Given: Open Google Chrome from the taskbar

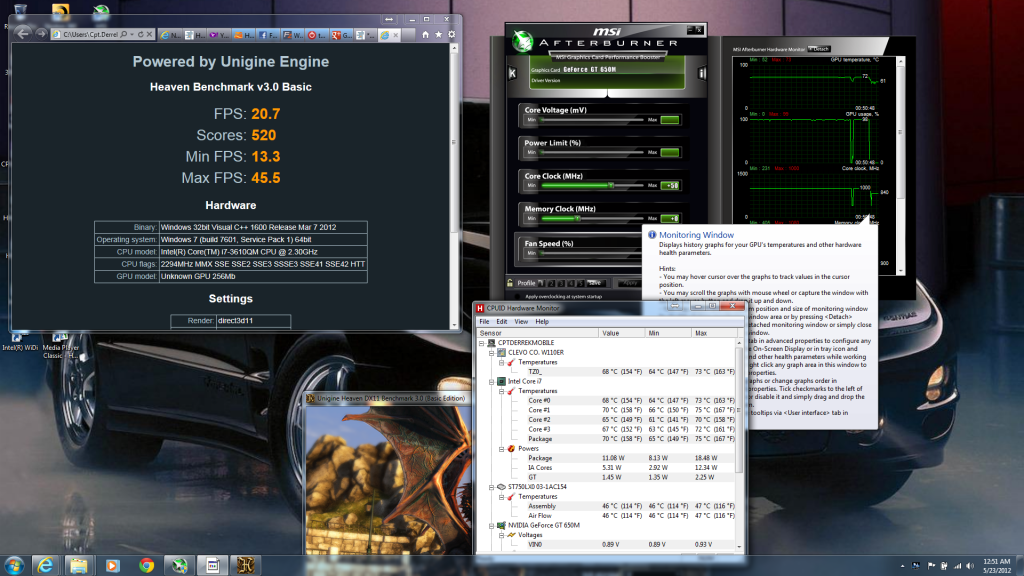Looking at the screenshot, I should click(x=146, y=565).
